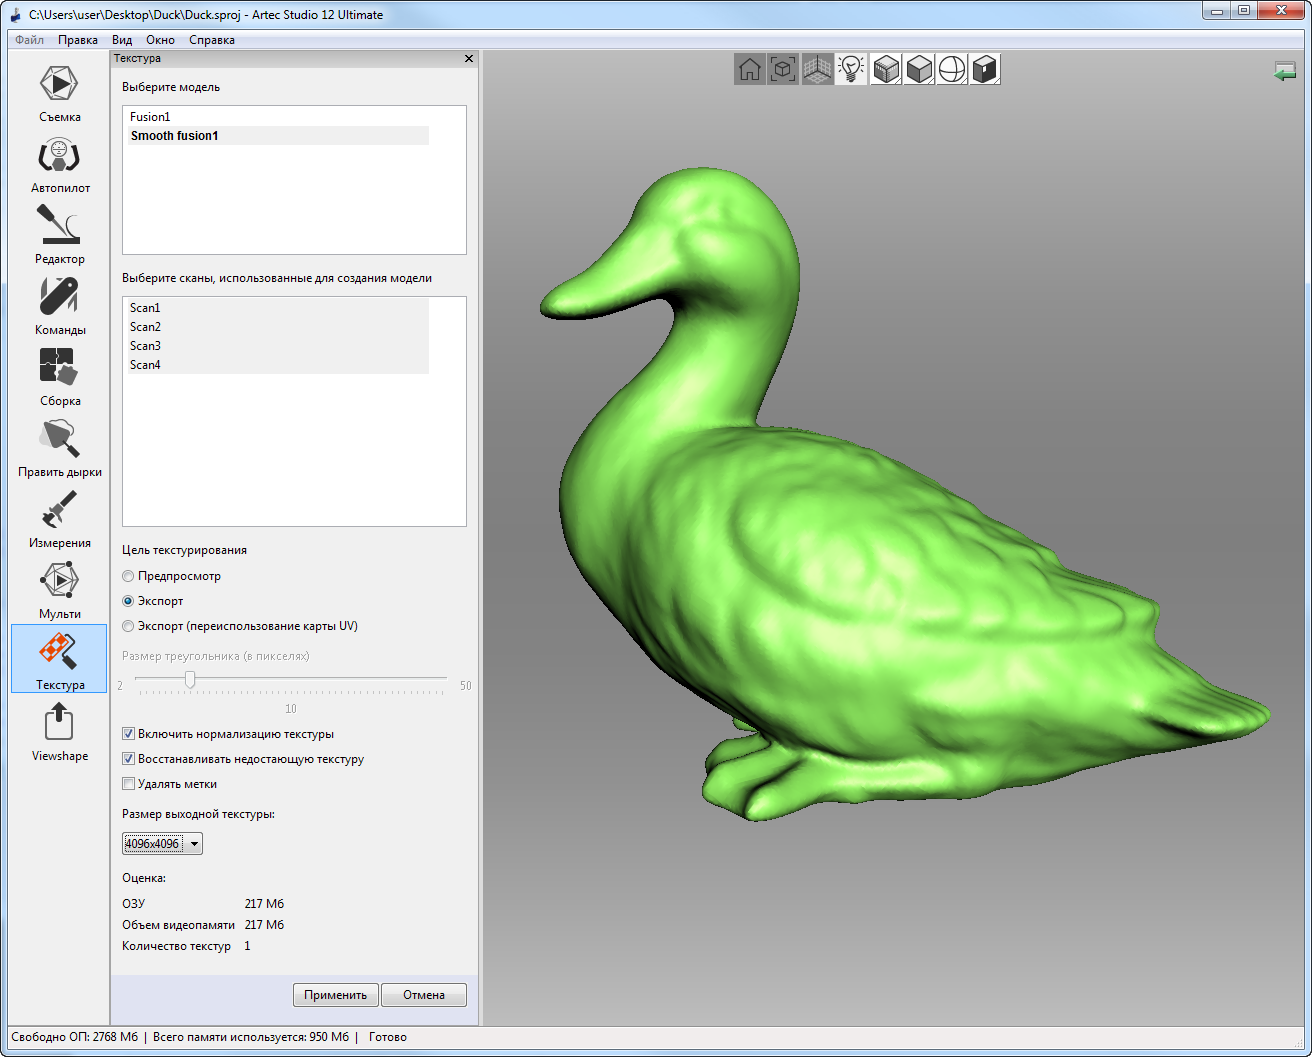The width and height of the screenshot is (1312, 1057).
Task: Enable the Удалять метки checkbox
Action: point(128,784)
